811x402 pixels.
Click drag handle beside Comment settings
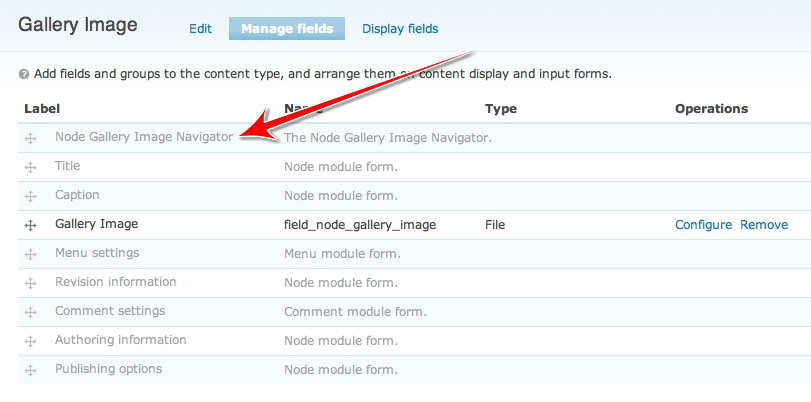coord(30,312)
